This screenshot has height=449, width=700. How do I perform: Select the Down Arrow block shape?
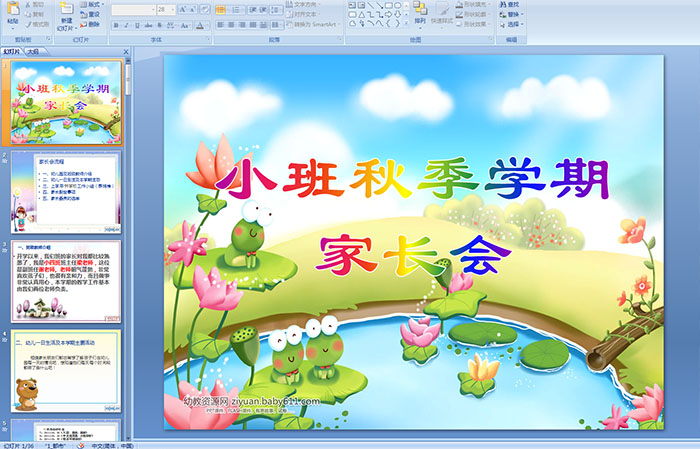tap(398, 15)
